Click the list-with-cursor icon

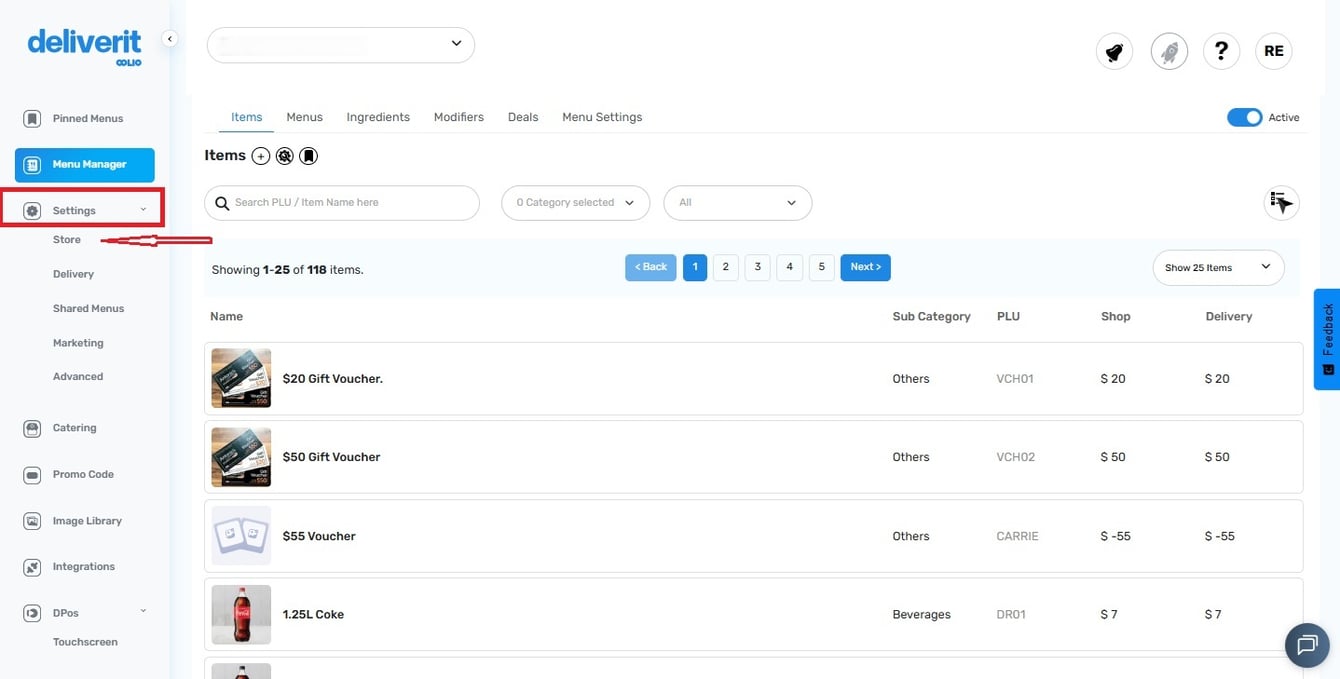point(1282,203)
